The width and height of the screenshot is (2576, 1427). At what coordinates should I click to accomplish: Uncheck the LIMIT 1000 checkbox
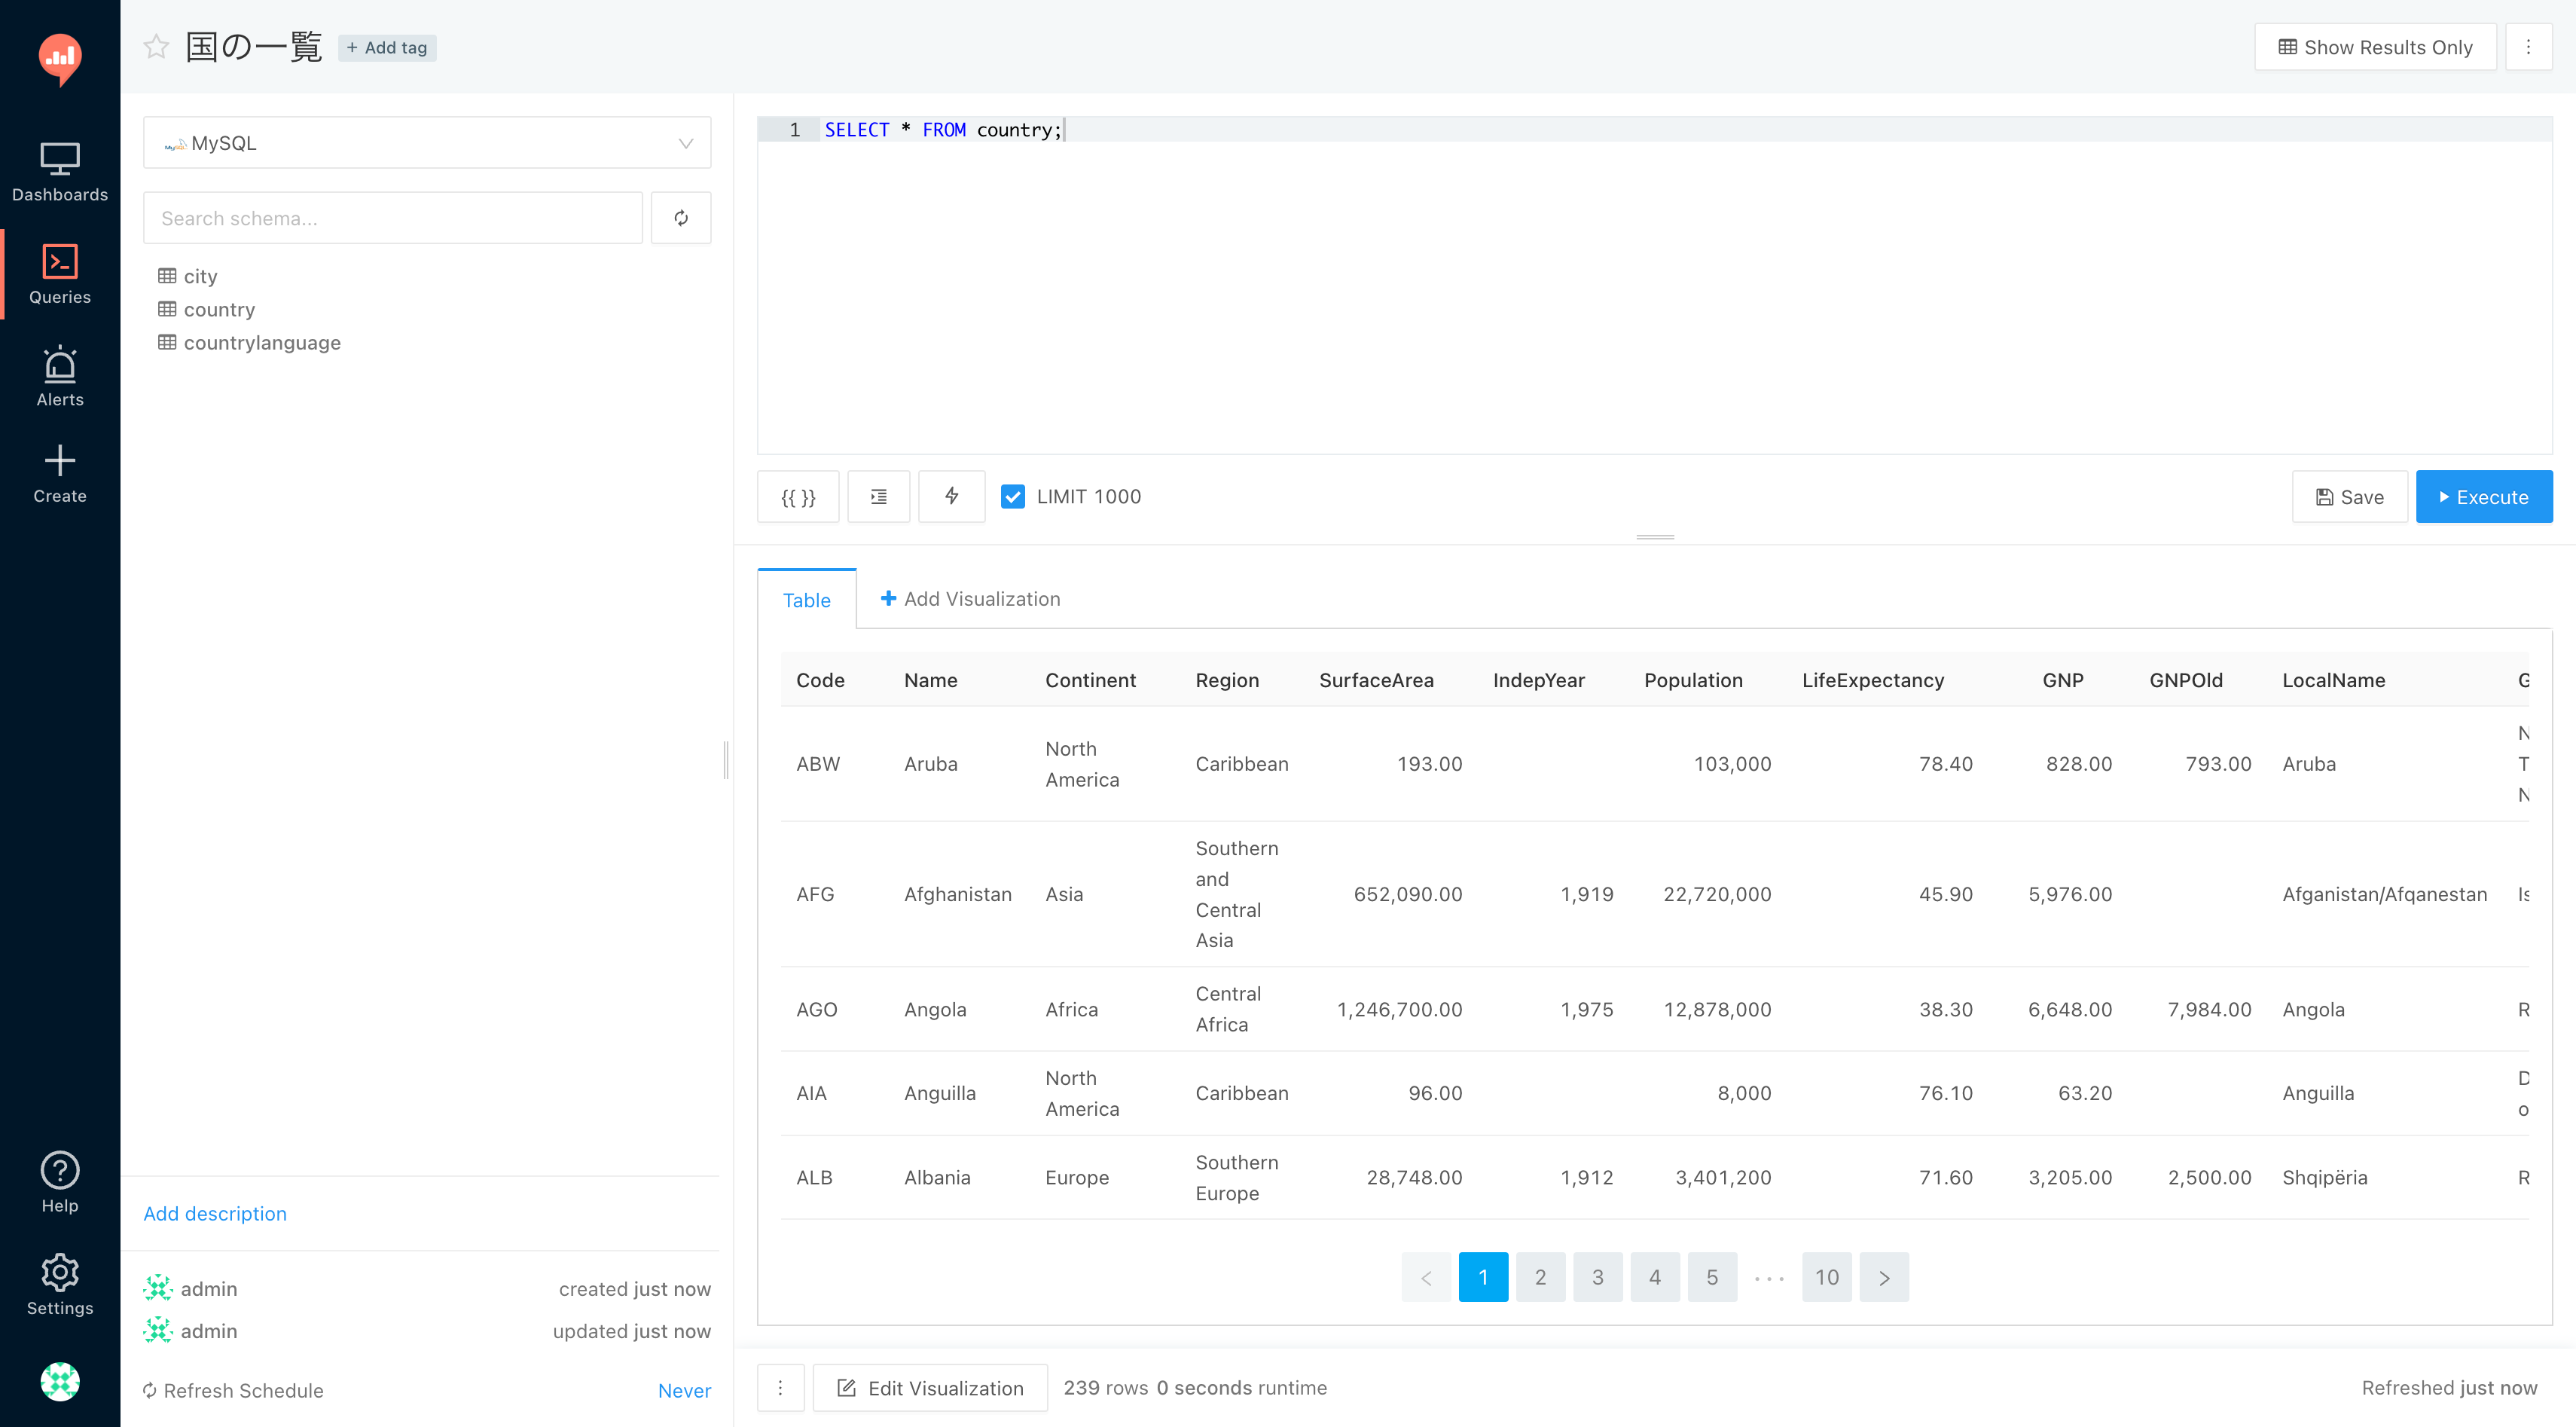[1012, 497]
